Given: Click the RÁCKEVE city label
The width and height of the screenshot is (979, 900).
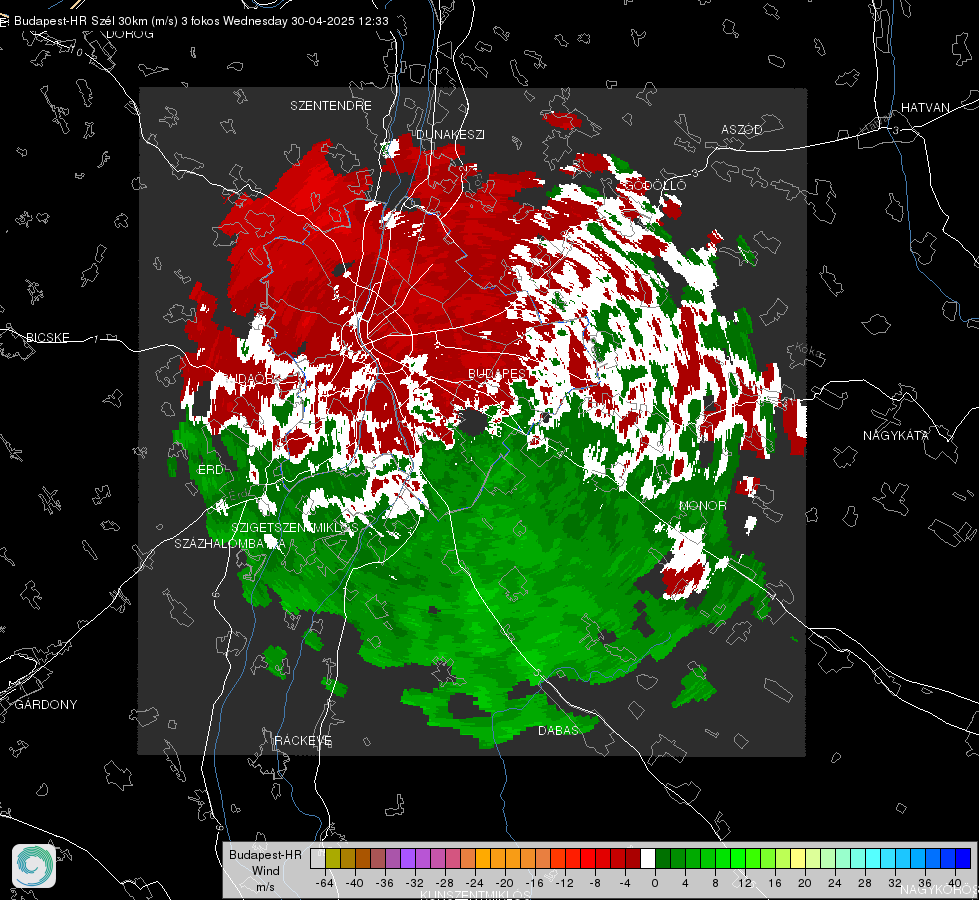Looking at the screenshot, I should [x=303, y=740].
